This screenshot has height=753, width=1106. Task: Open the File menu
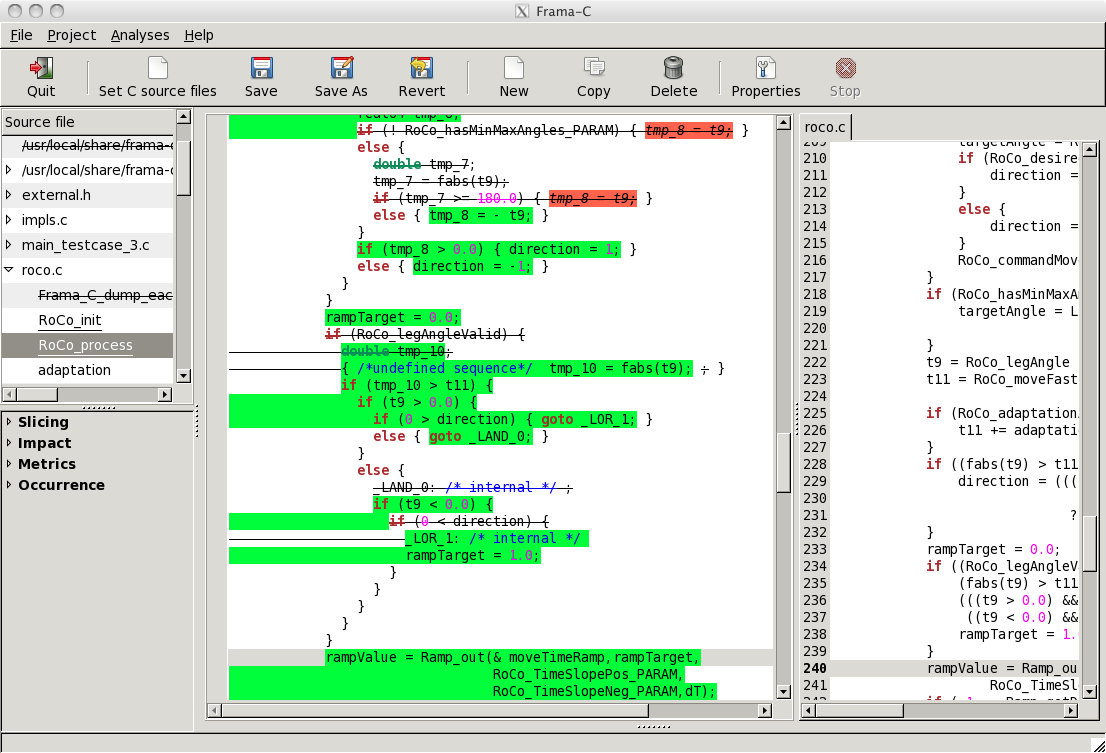(x=21, y=35)
